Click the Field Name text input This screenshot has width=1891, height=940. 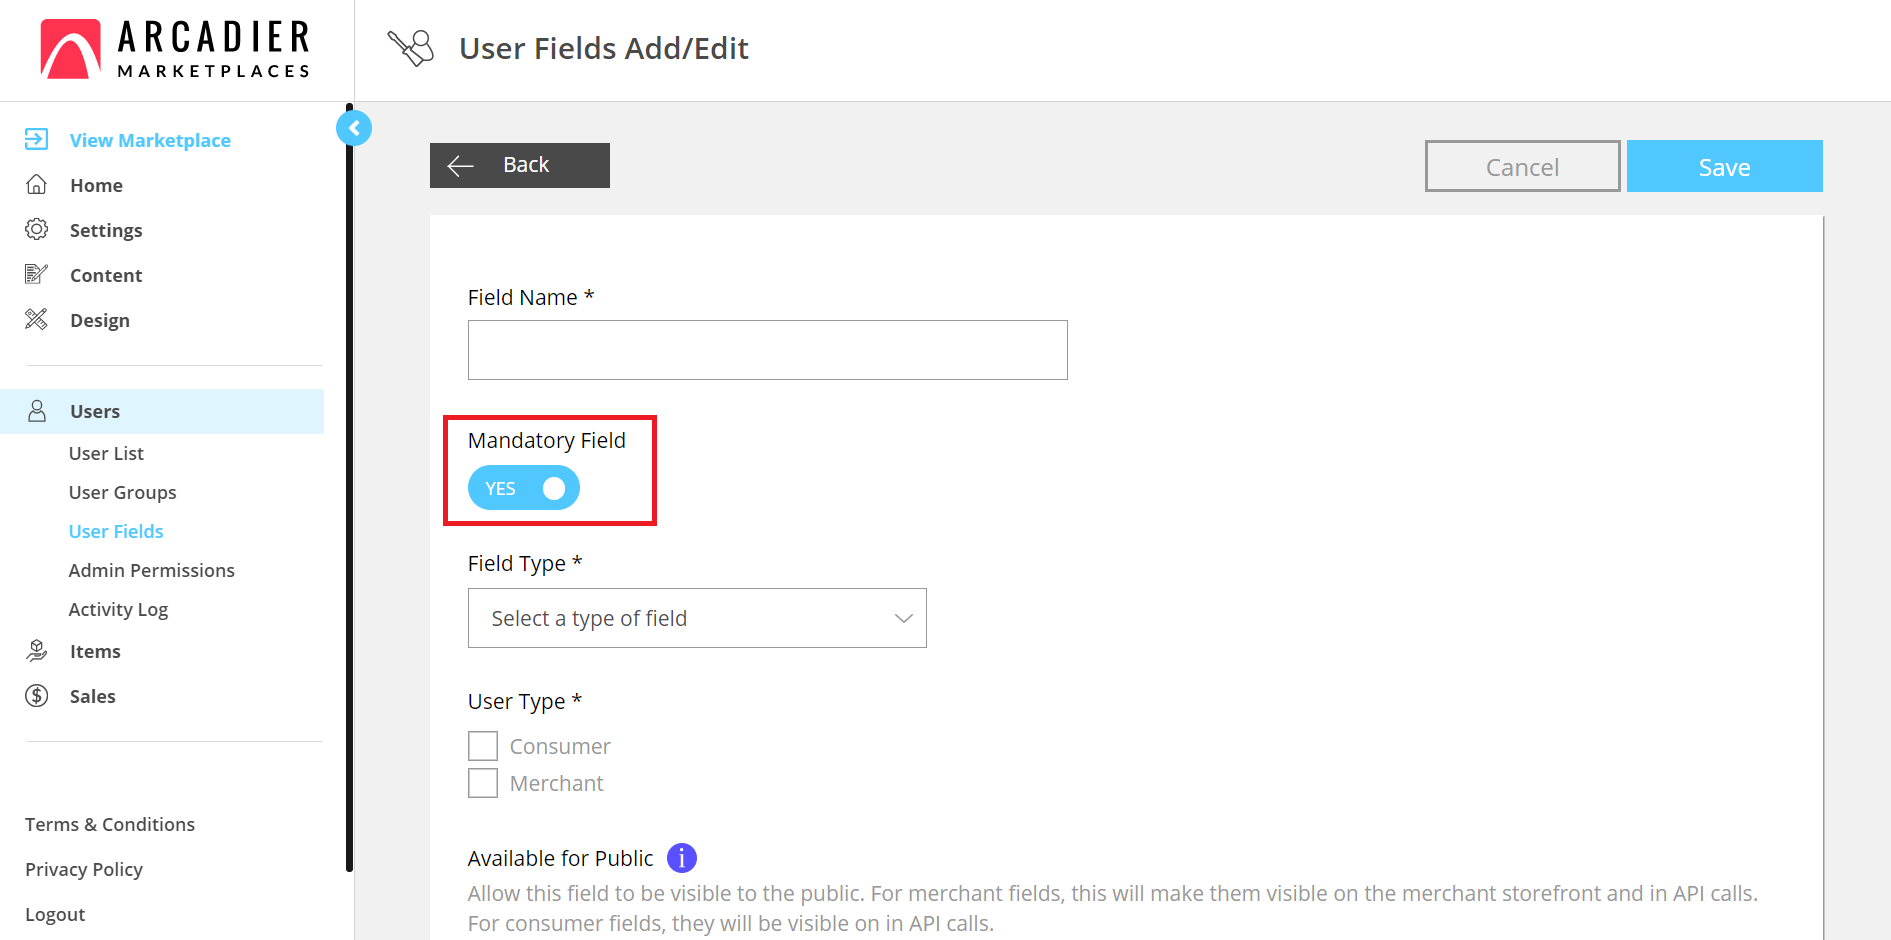(x=767, y=350)
